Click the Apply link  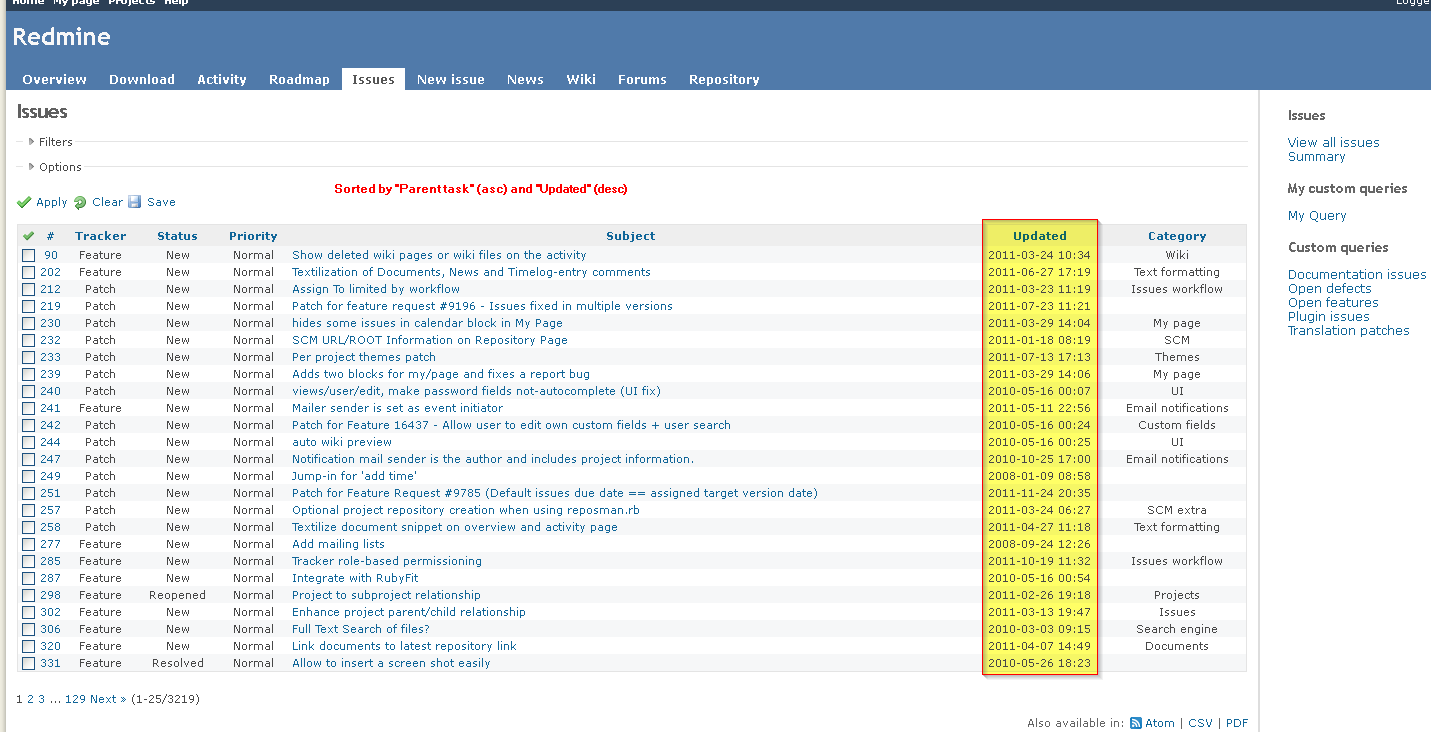tap(52, 202)
